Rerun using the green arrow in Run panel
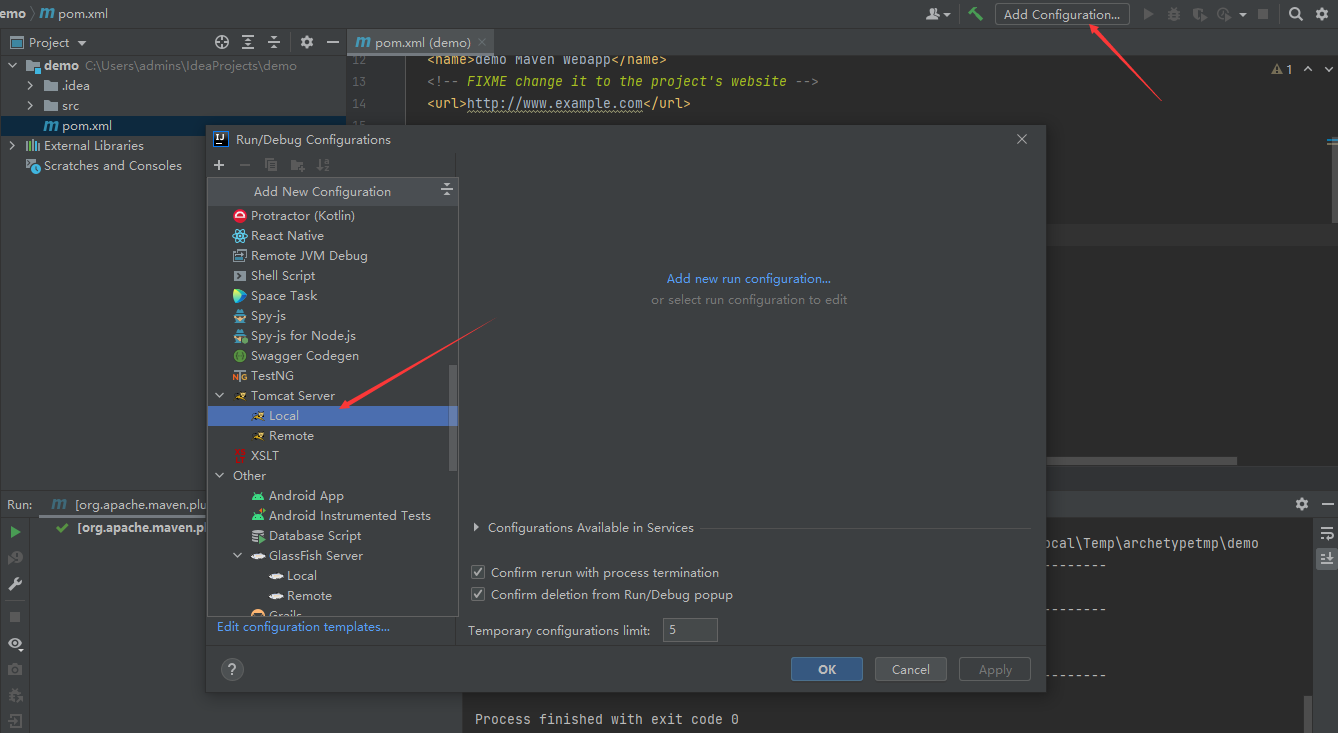The image size is (1338, 733). pos(15,532)
